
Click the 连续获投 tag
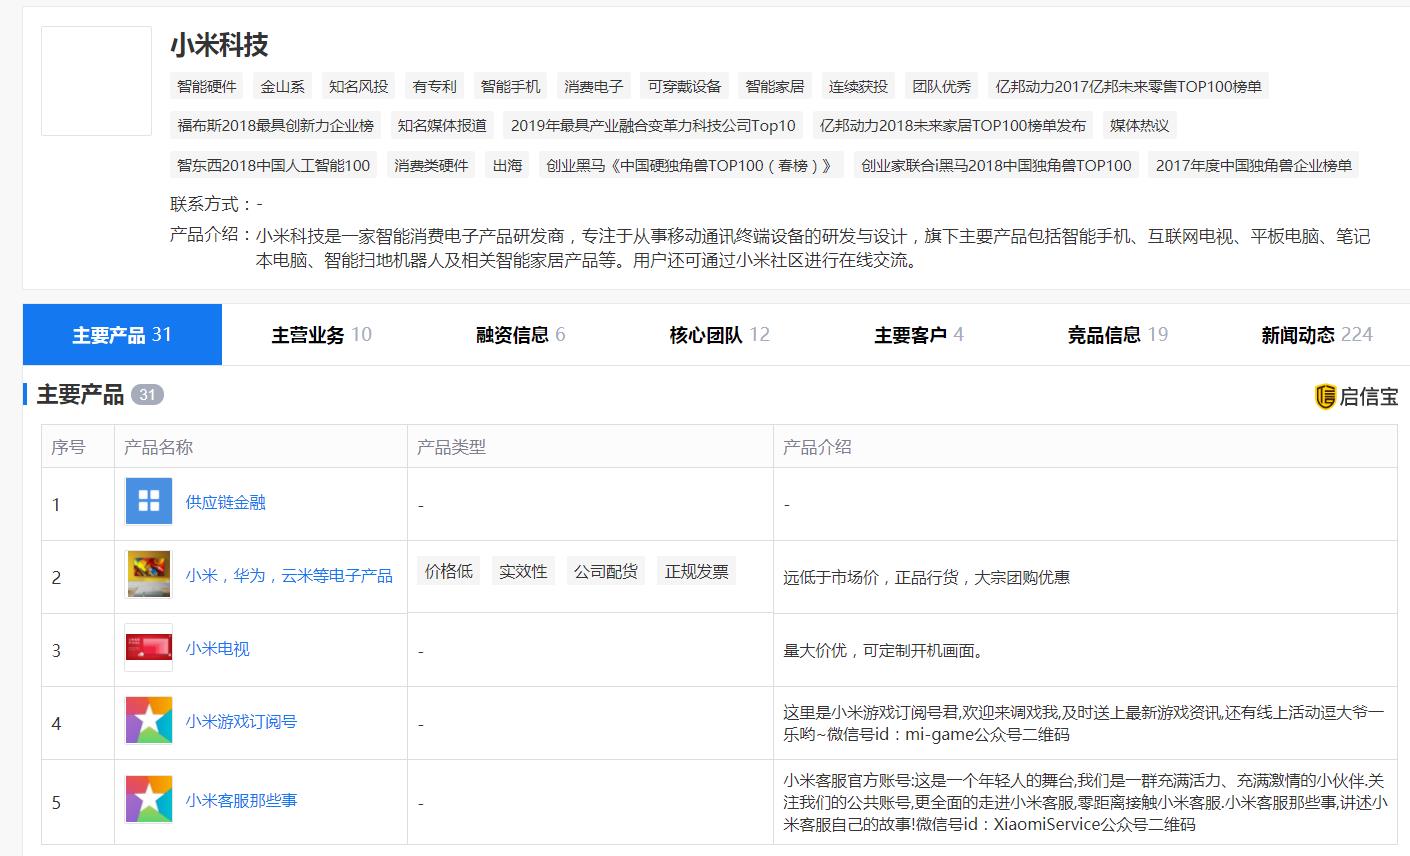(858, 86)
